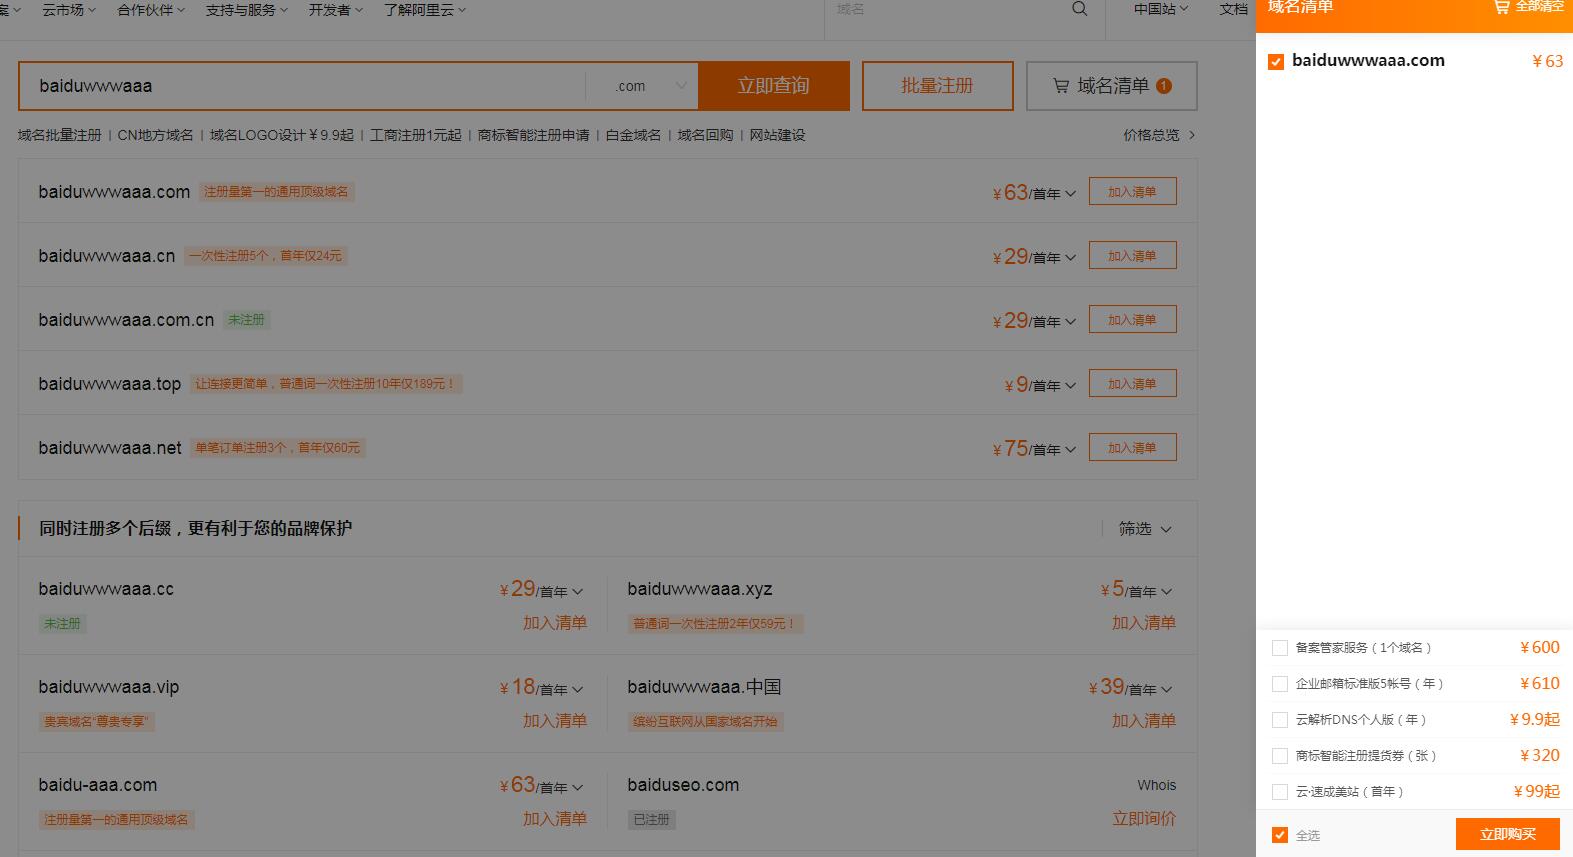The image size is (1573, 857).
Task: Check the 备案管家服务 option
Action: click(x=1280, y=648)
